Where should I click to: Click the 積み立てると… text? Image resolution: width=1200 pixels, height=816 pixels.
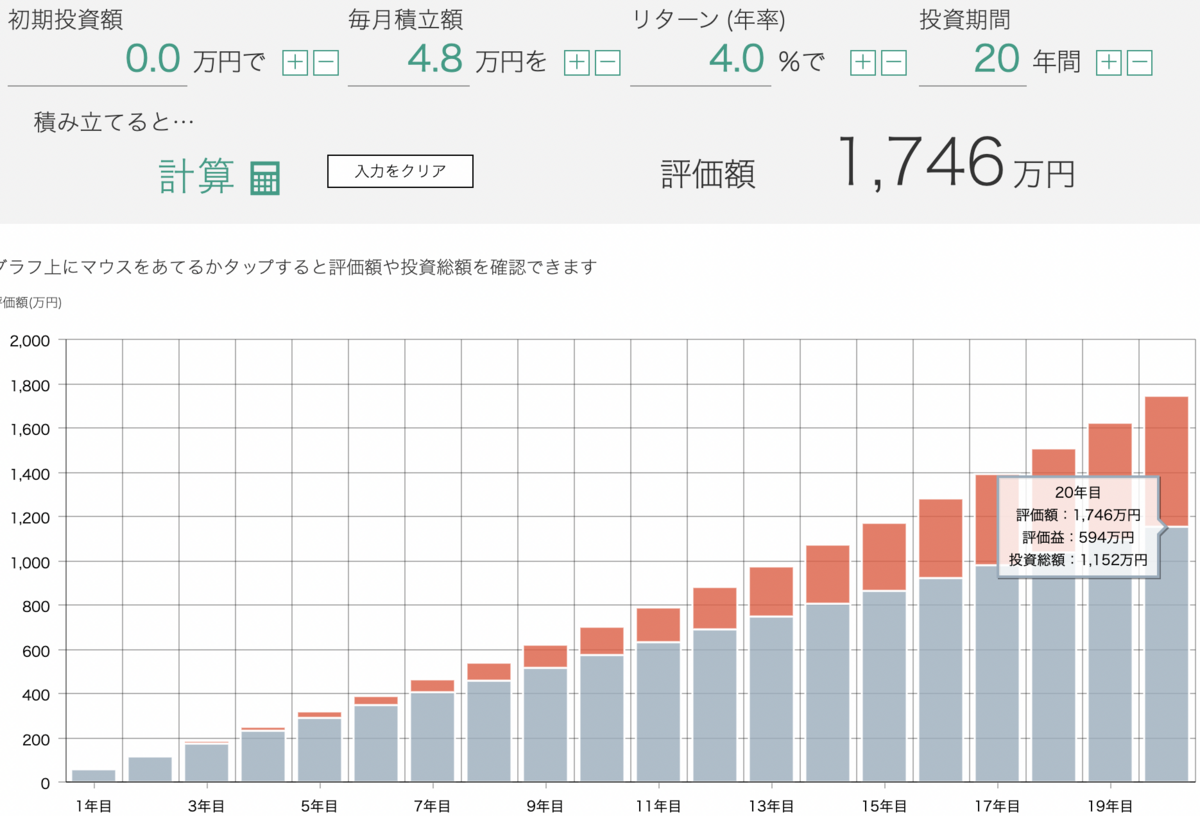point(114,122)
